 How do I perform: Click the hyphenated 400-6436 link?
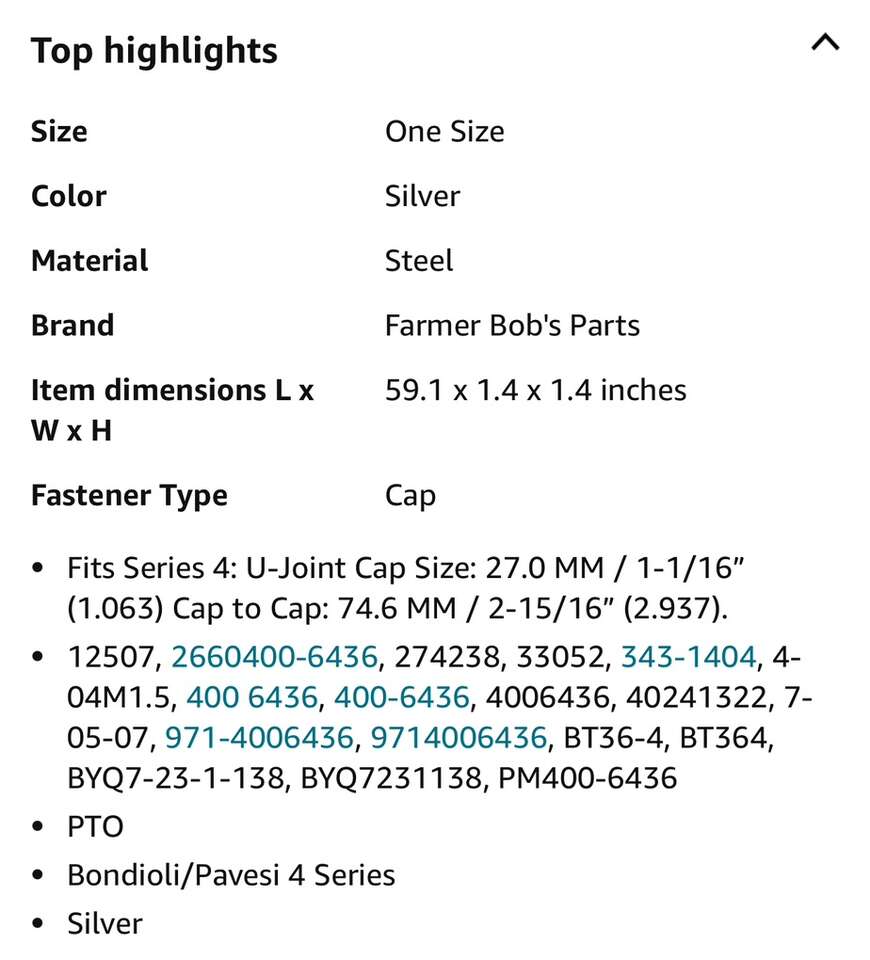401,697
